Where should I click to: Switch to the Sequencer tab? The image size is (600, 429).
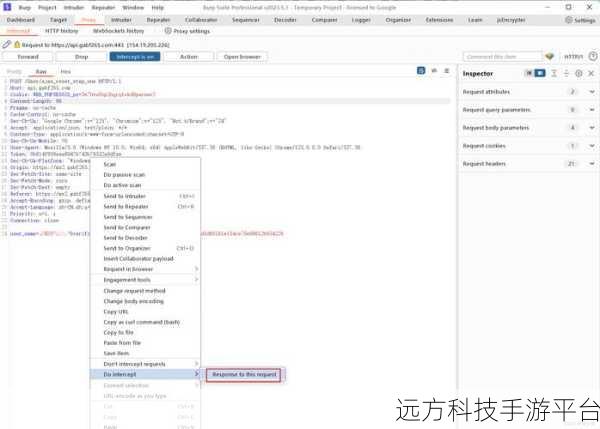tap(246, 20)
